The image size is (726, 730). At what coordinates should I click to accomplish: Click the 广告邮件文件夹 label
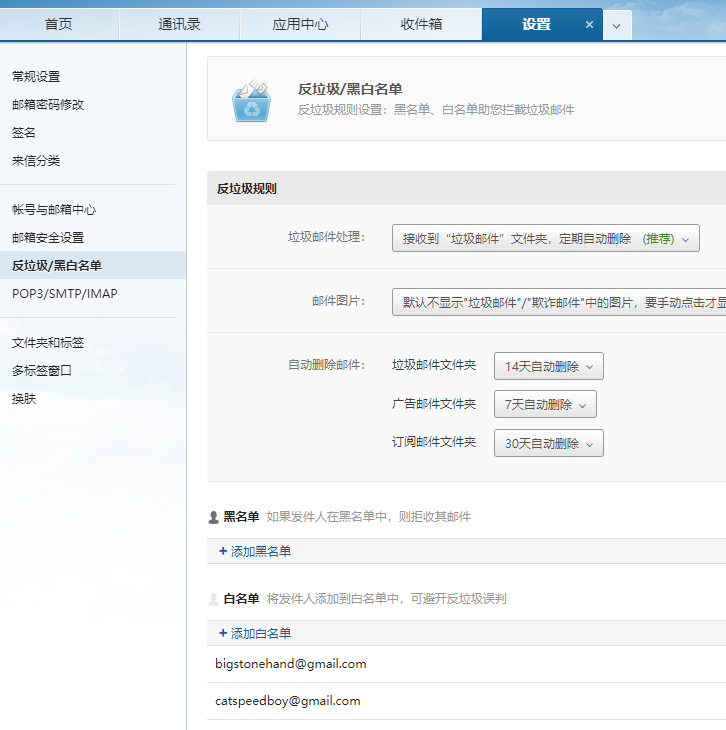tap(434, 404)
